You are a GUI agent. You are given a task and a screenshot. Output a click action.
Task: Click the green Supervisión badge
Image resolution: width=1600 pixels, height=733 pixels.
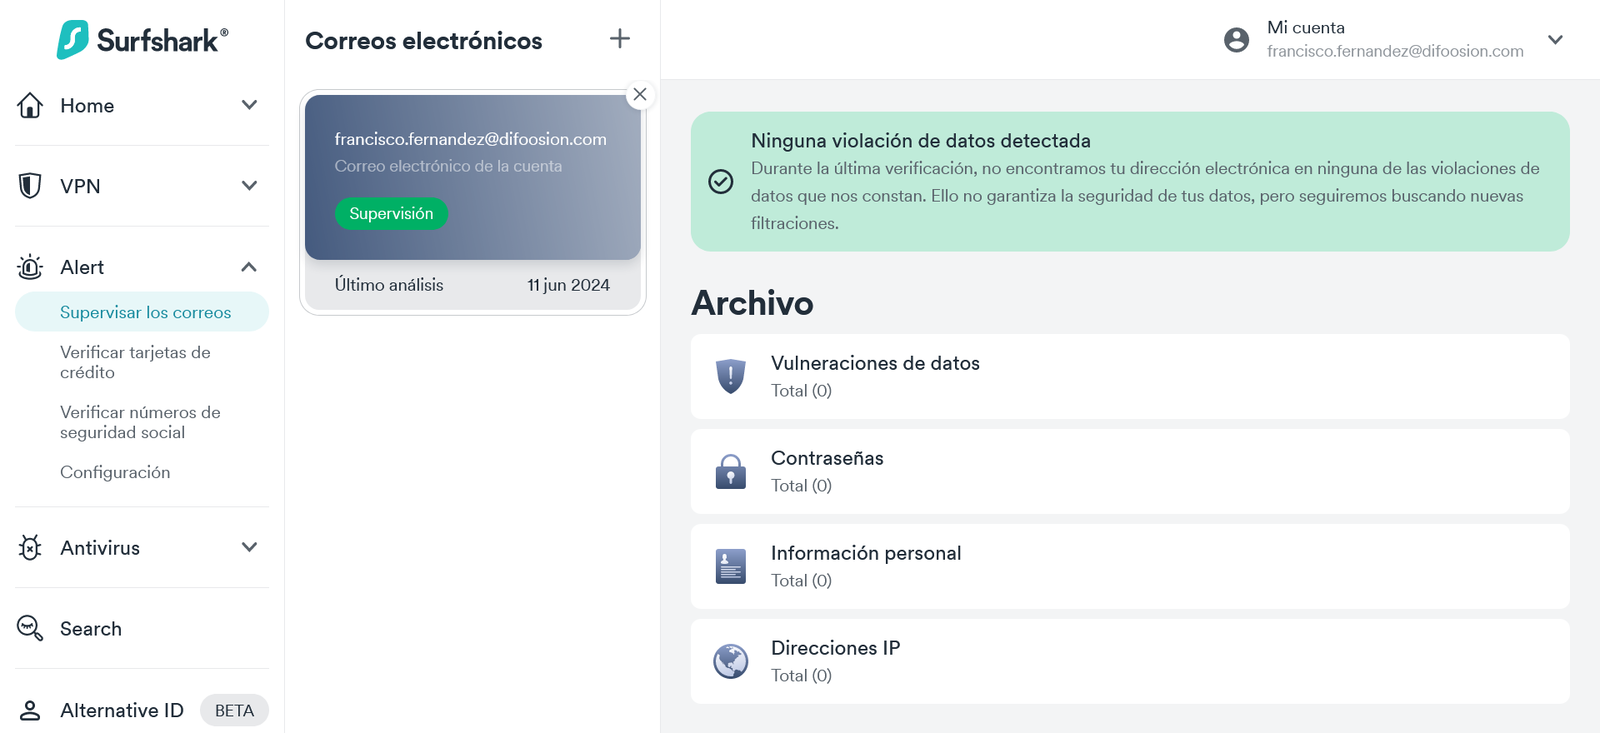[x=391, y=213]
